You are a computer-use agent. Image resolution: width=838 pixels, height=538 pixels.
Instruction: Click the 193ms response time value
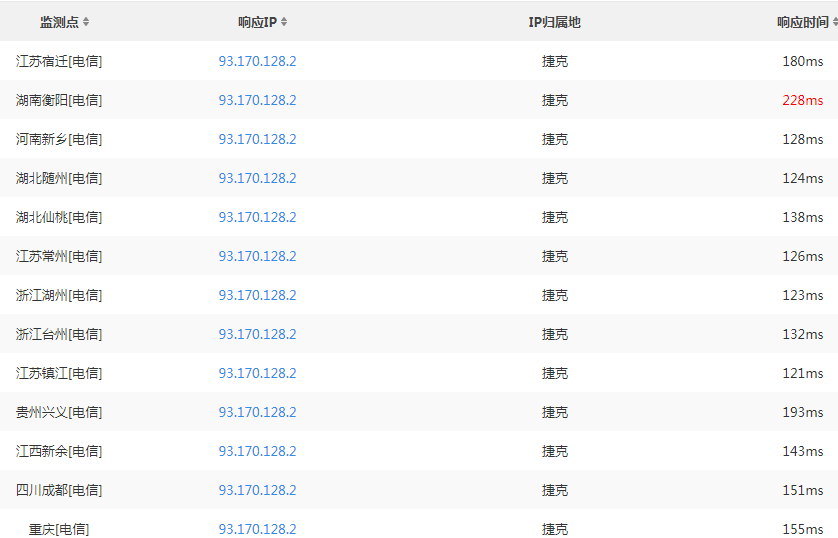coord(803,412)
